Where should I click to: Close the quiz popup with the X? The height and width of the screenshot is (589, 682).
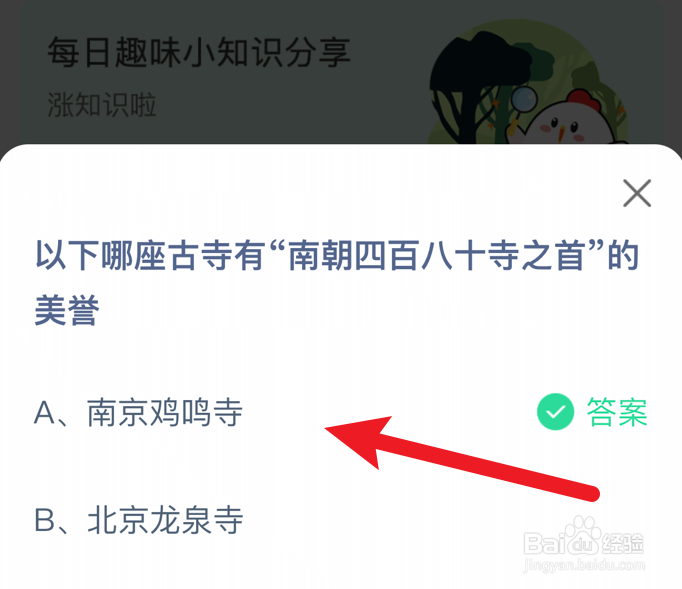point(637,193)
